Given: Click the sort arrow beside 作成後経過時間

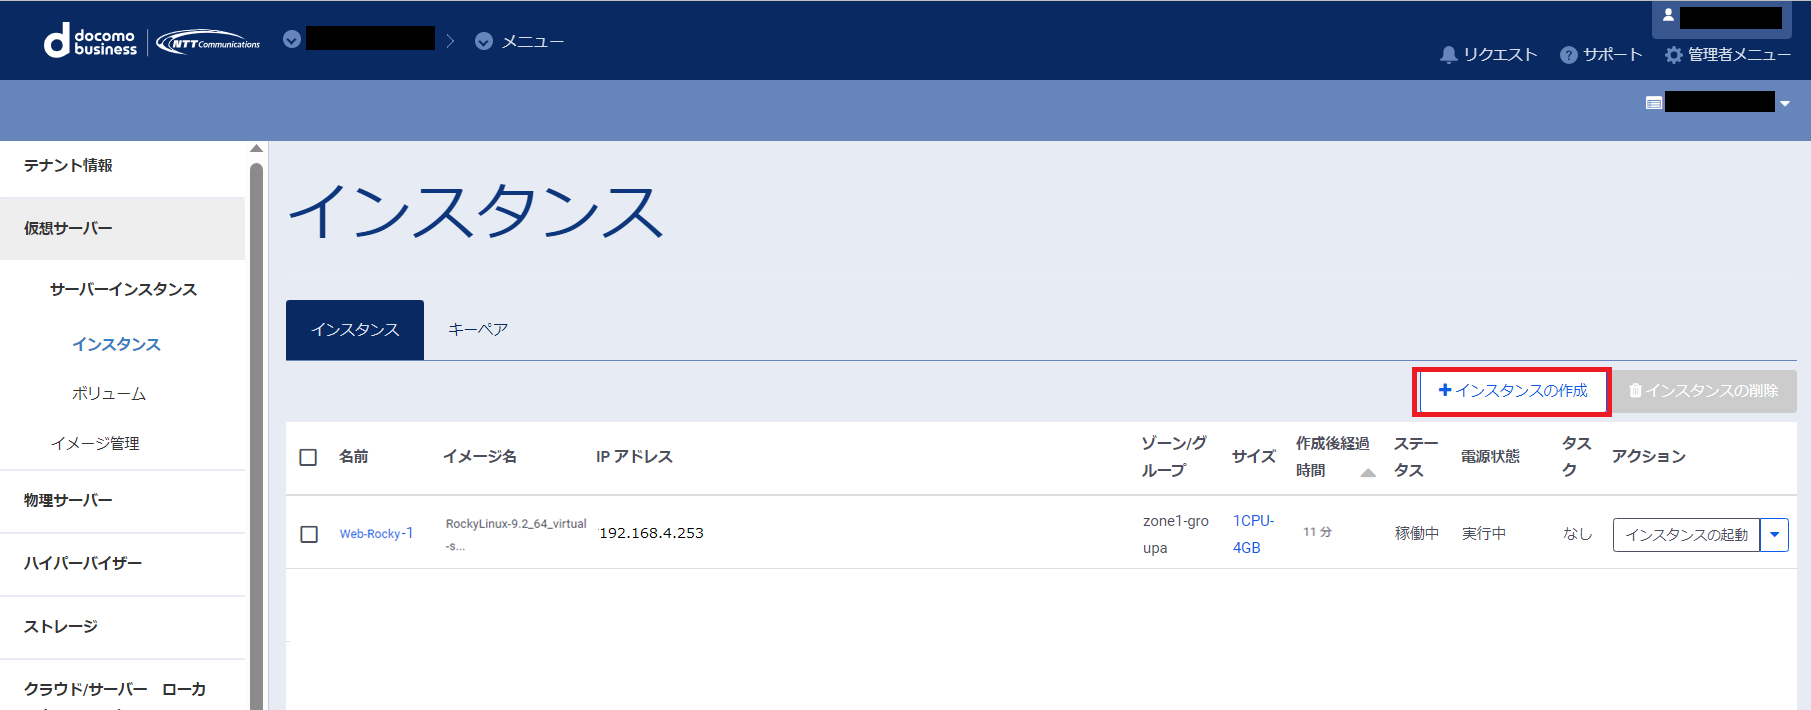Looking at the screenshot, I should click(1368, 473).
